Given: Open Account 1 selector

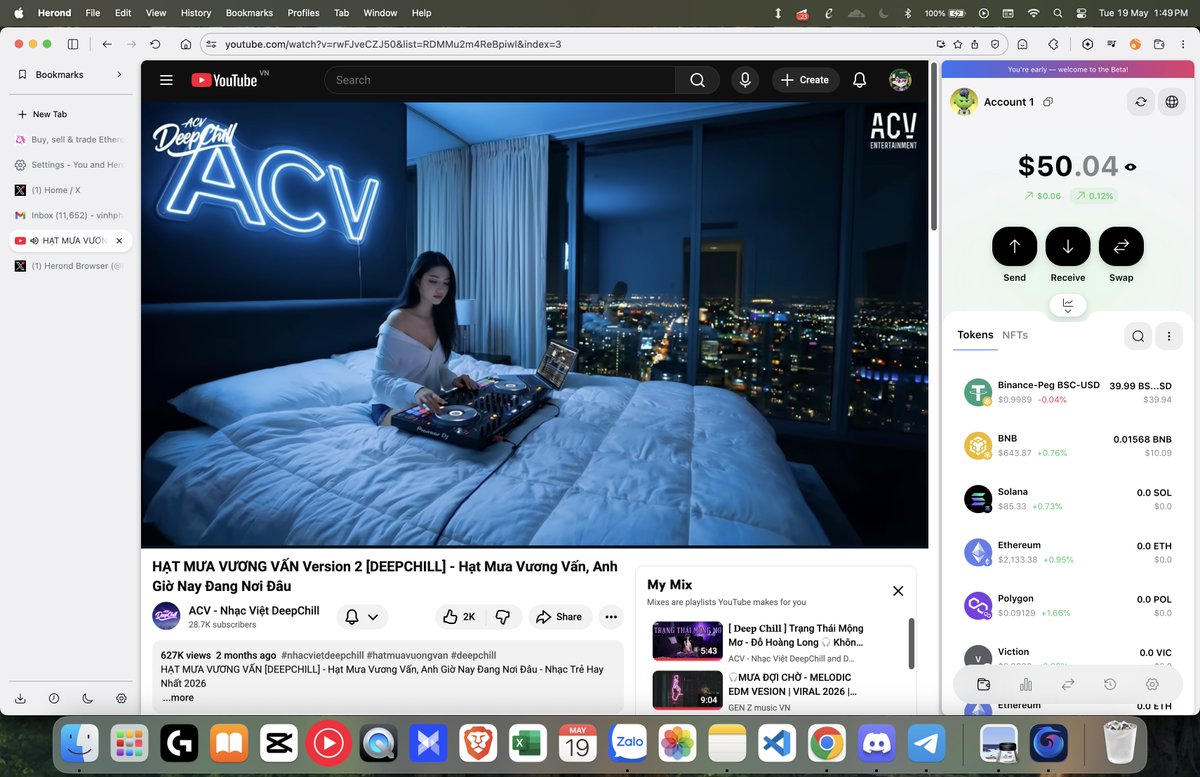Looking at the screenshot, I should click(x=1008, y=102).
